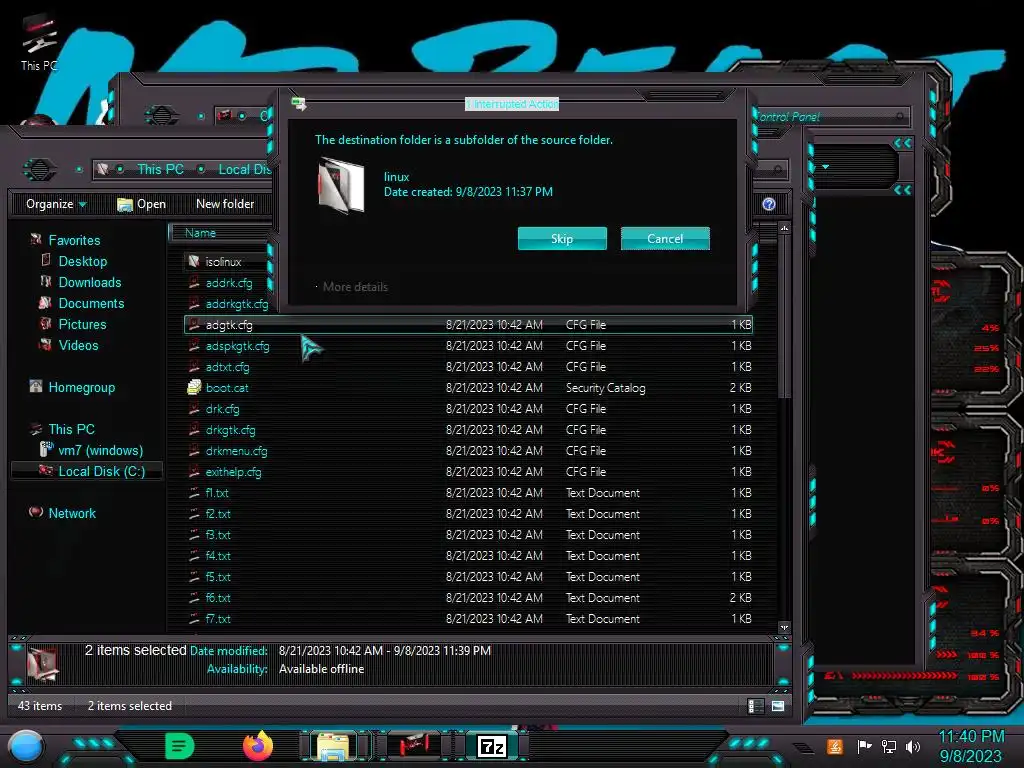
Task: Switch to large icons view
Action: (778, 705)
